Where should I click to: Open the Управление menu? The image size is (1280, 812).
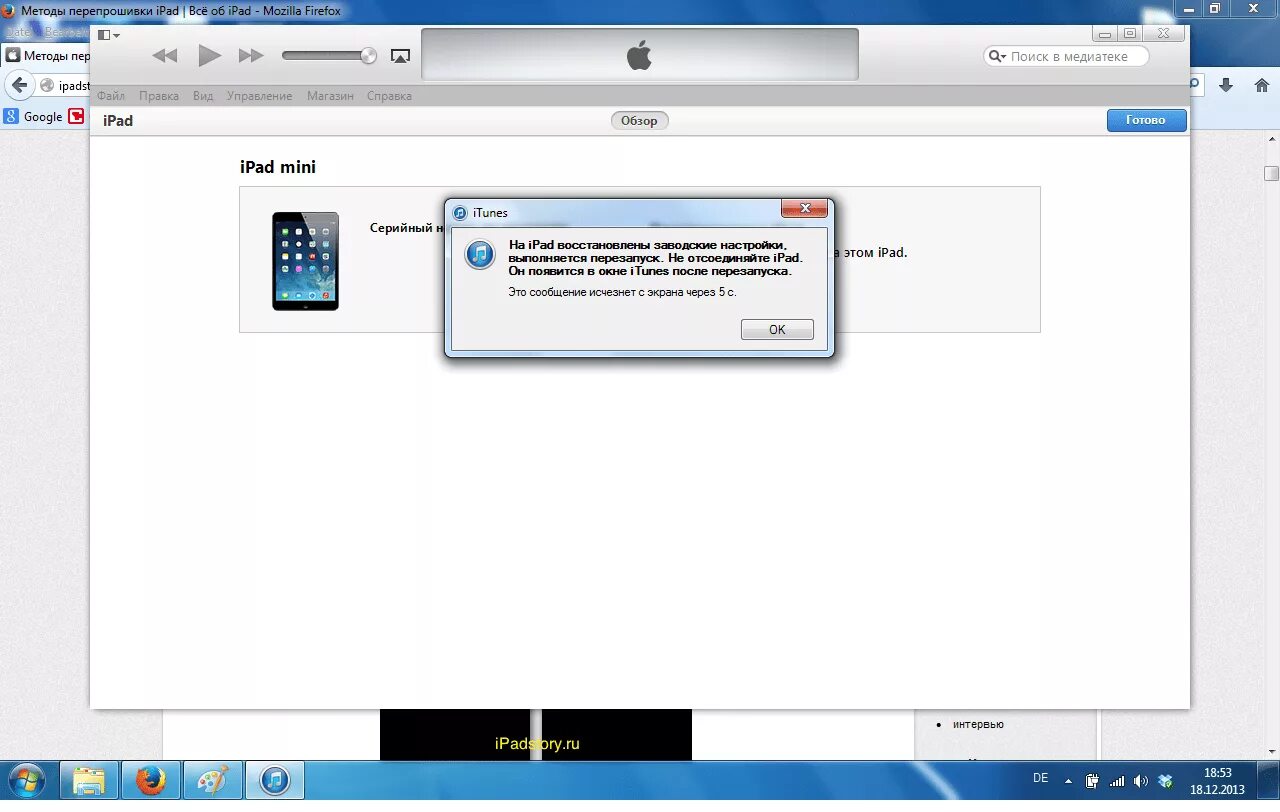pos(260,96)
